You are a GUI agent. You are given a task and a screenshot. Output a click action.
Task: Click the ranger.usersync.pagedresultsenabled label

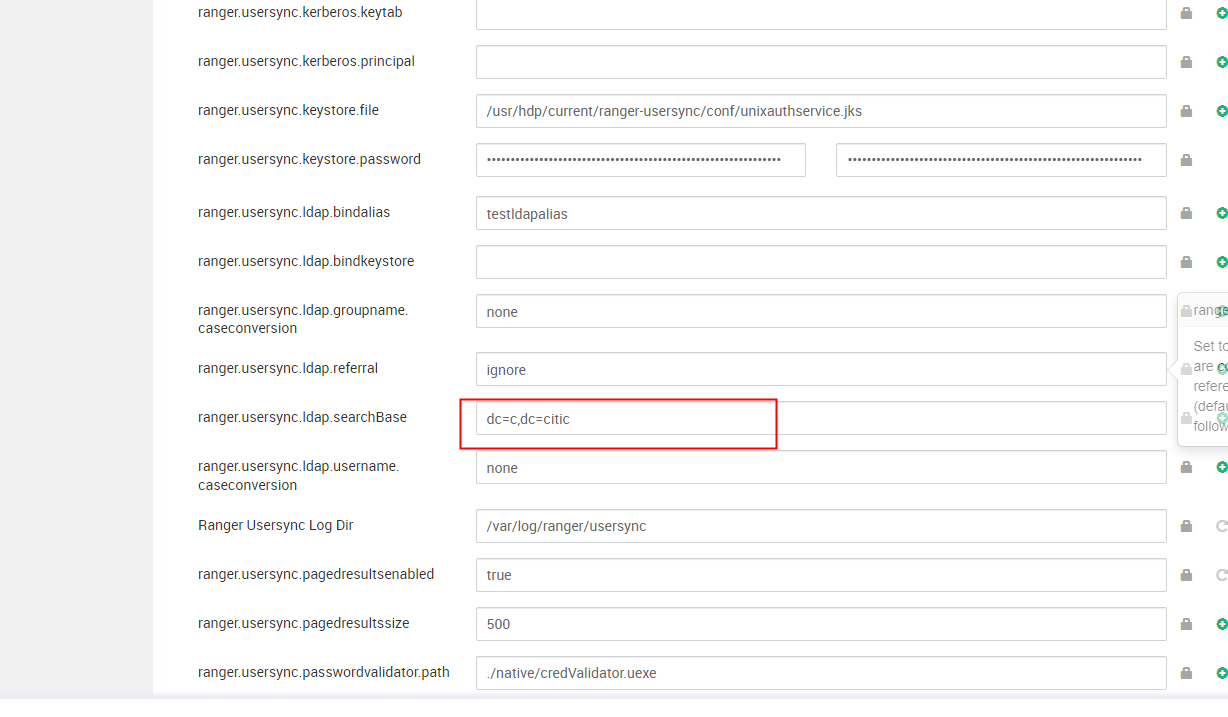(316, 574)
